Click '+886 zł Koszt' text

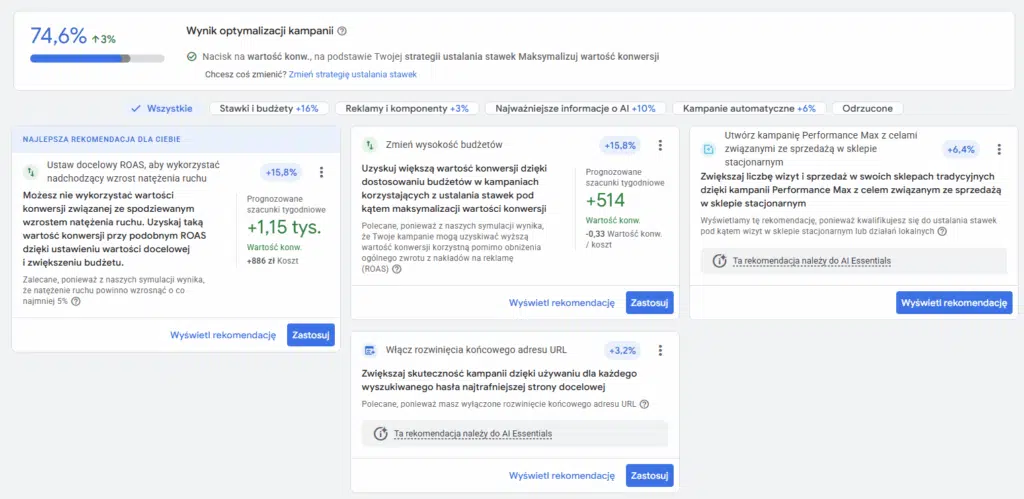point(272,261)
